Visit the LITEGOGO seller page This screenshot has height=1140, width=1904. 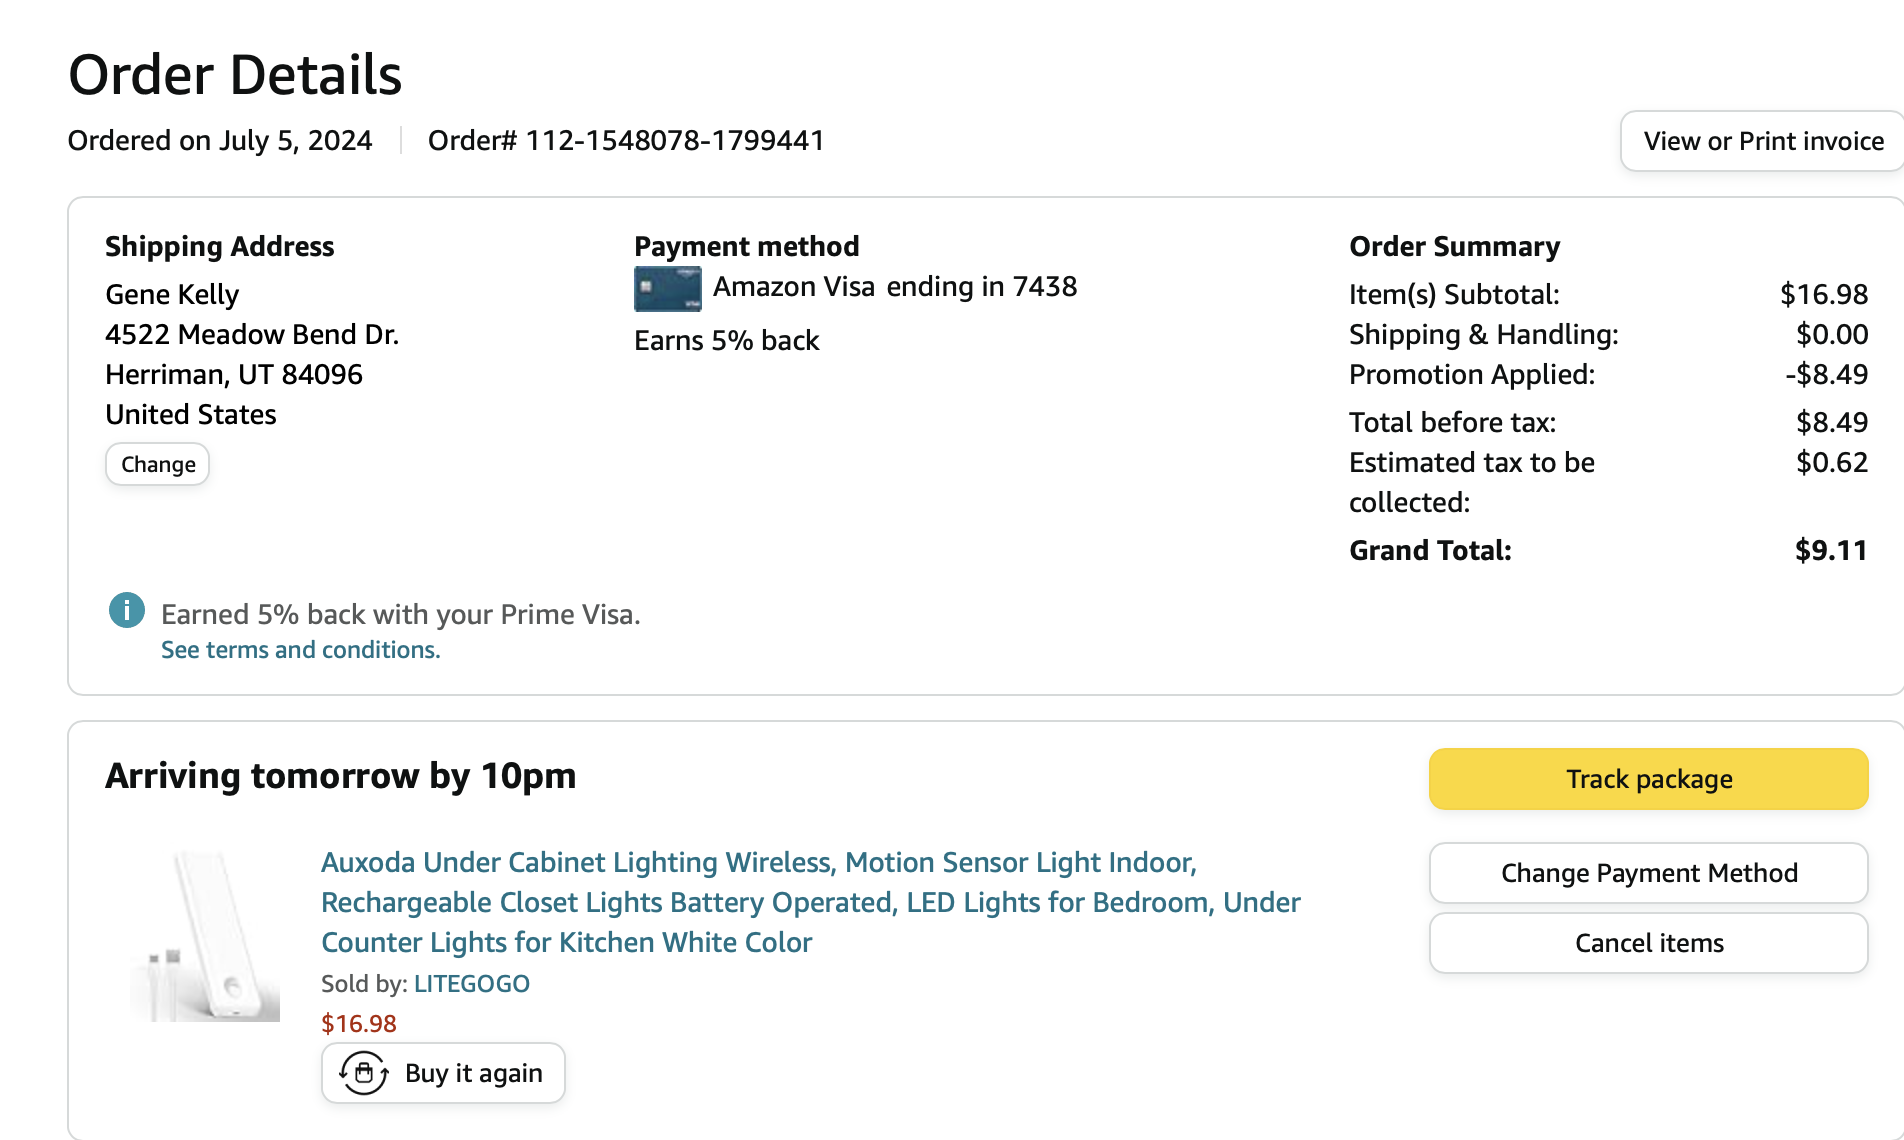tap(472, 984)
